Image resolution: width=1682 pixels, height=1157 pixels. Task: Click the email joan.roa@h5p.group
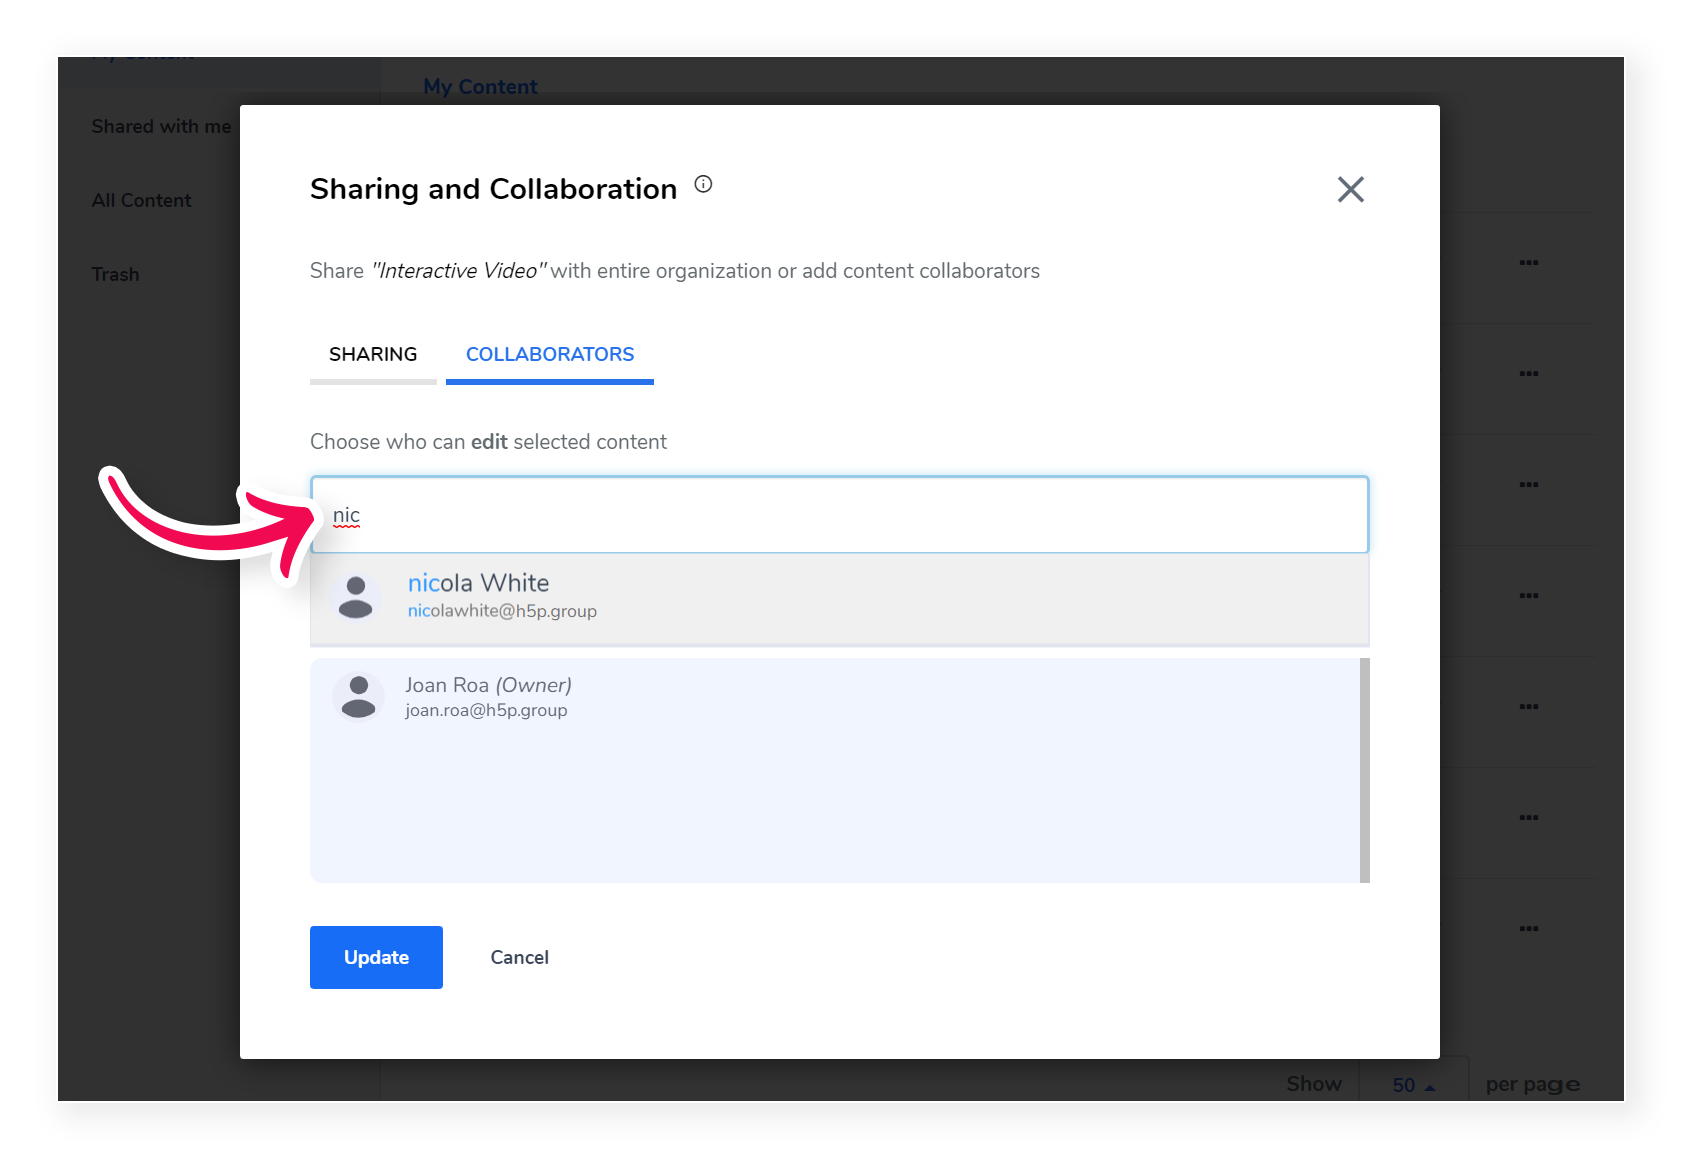click(486, 710)
